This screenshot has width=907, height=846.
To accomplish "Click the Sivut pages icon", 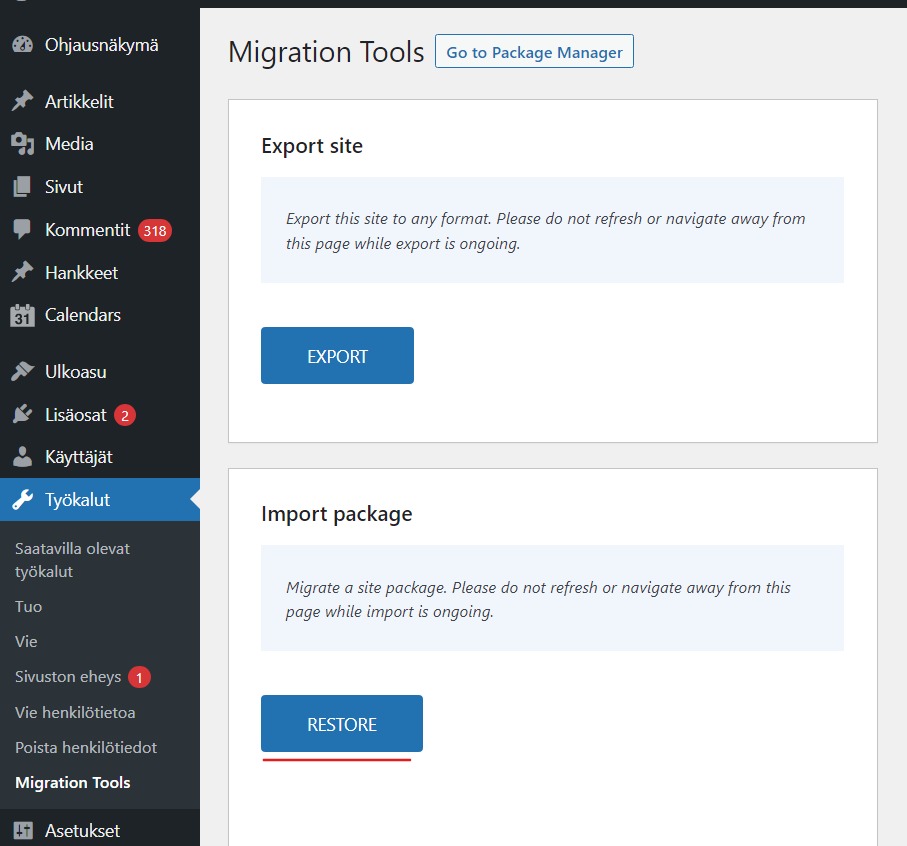I will (22, 187).
